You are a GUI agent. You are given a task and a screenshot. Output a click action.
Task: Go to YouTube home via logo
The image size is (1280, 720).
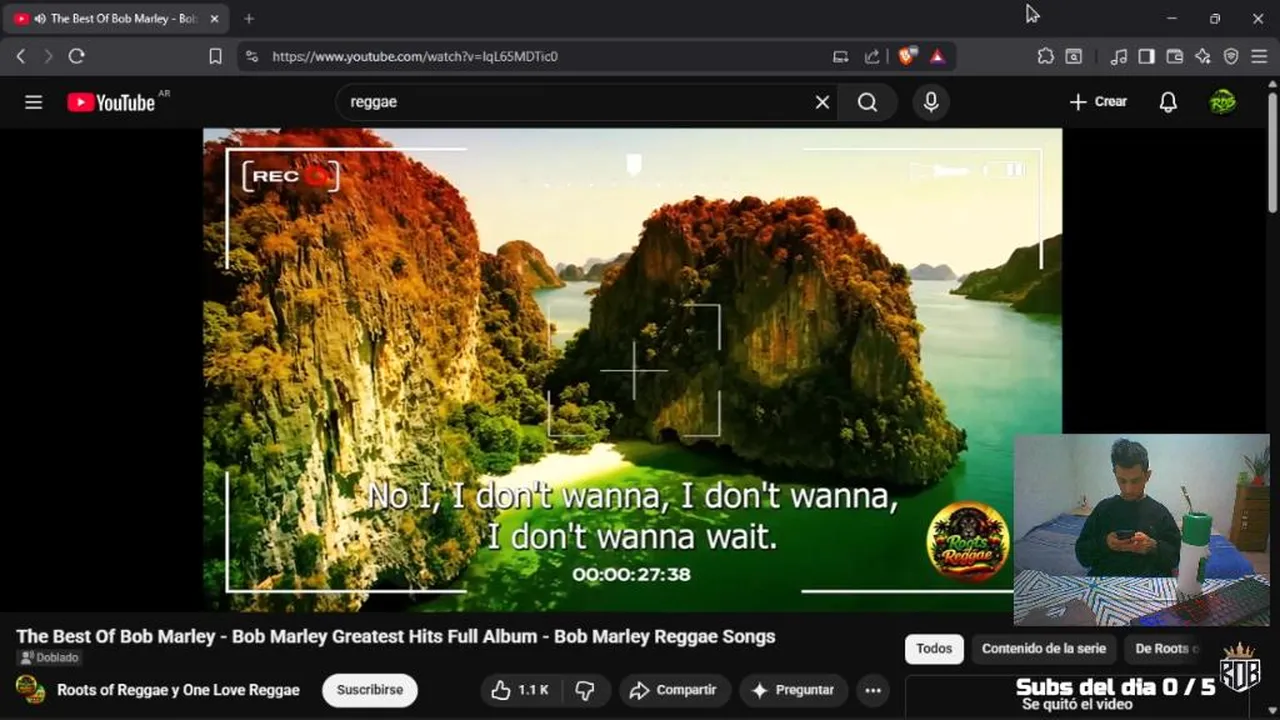click(111, 102)
